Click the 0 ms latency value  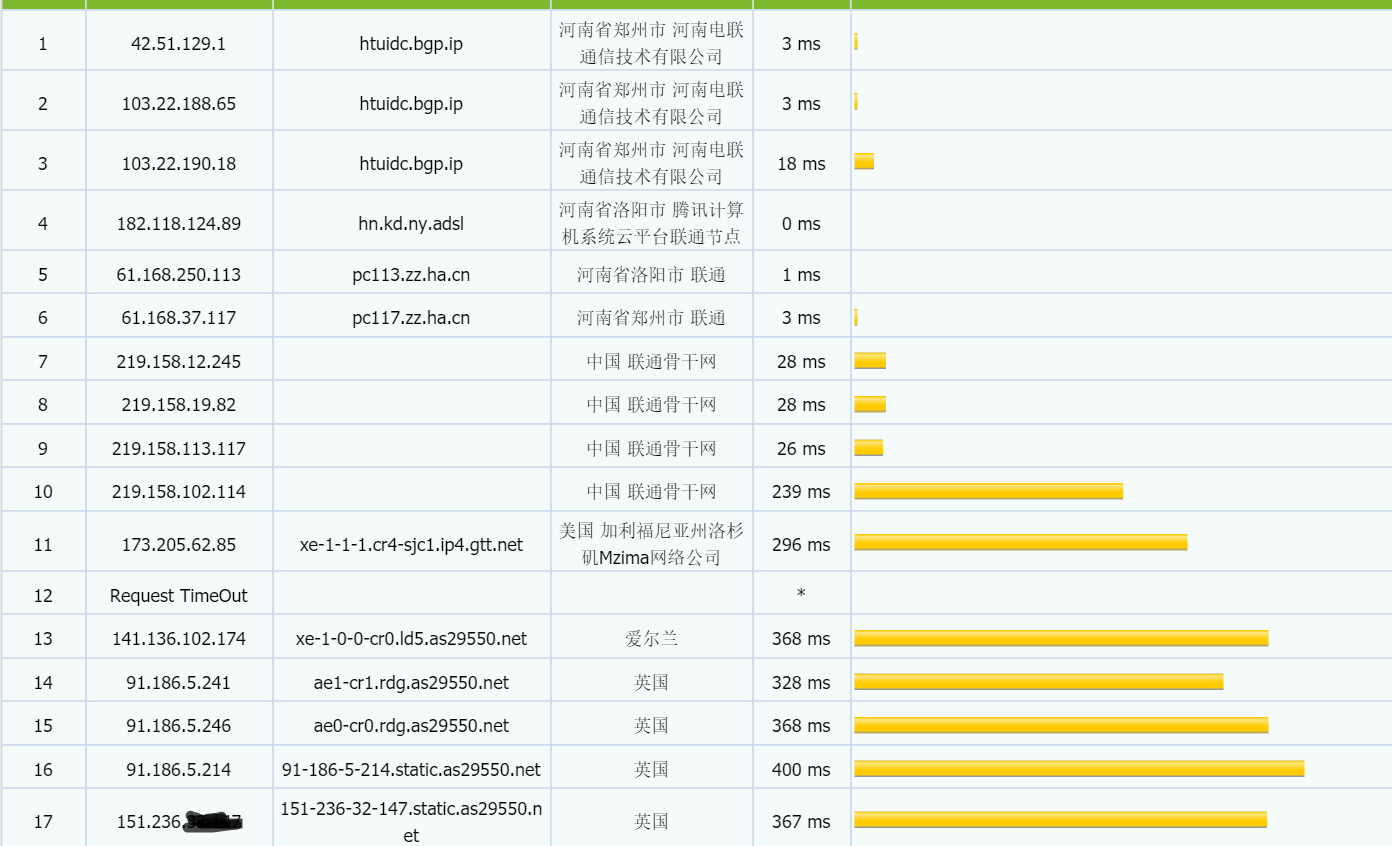coord(801,224)
